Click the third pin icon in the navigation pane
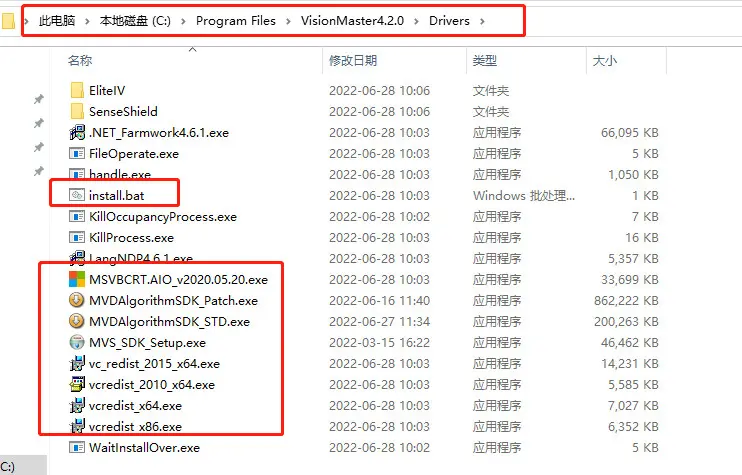Image resolution: width=742 pixels, height=475 pixels. (x=39, y=147)
